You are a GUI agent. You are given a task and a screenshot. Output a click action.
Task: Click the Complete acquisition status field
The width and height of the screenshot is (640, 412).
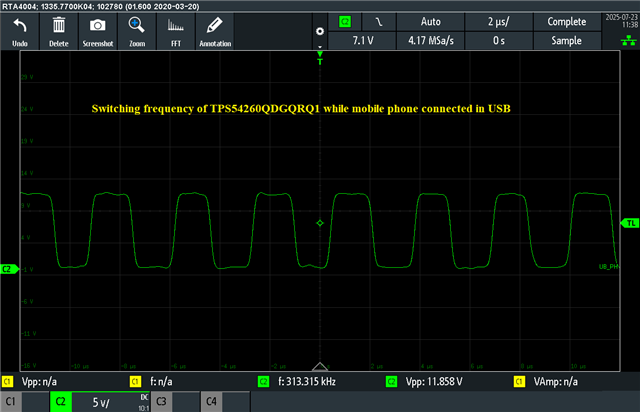(x=567, y=22)
